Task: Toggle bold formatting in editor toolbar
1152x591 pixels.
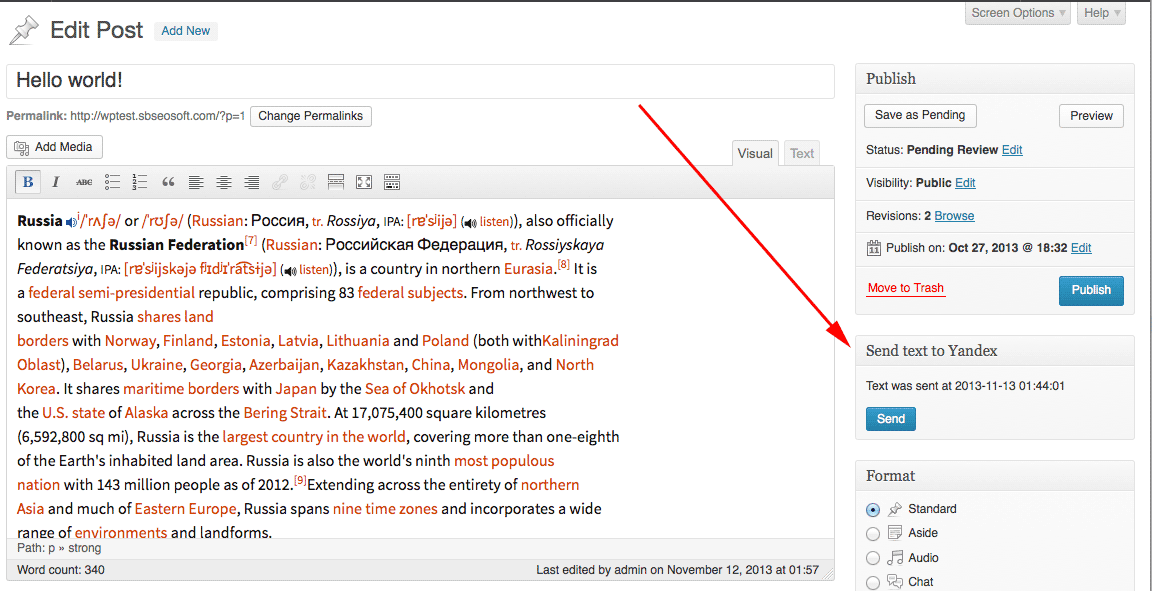Action: coord(28,182)
